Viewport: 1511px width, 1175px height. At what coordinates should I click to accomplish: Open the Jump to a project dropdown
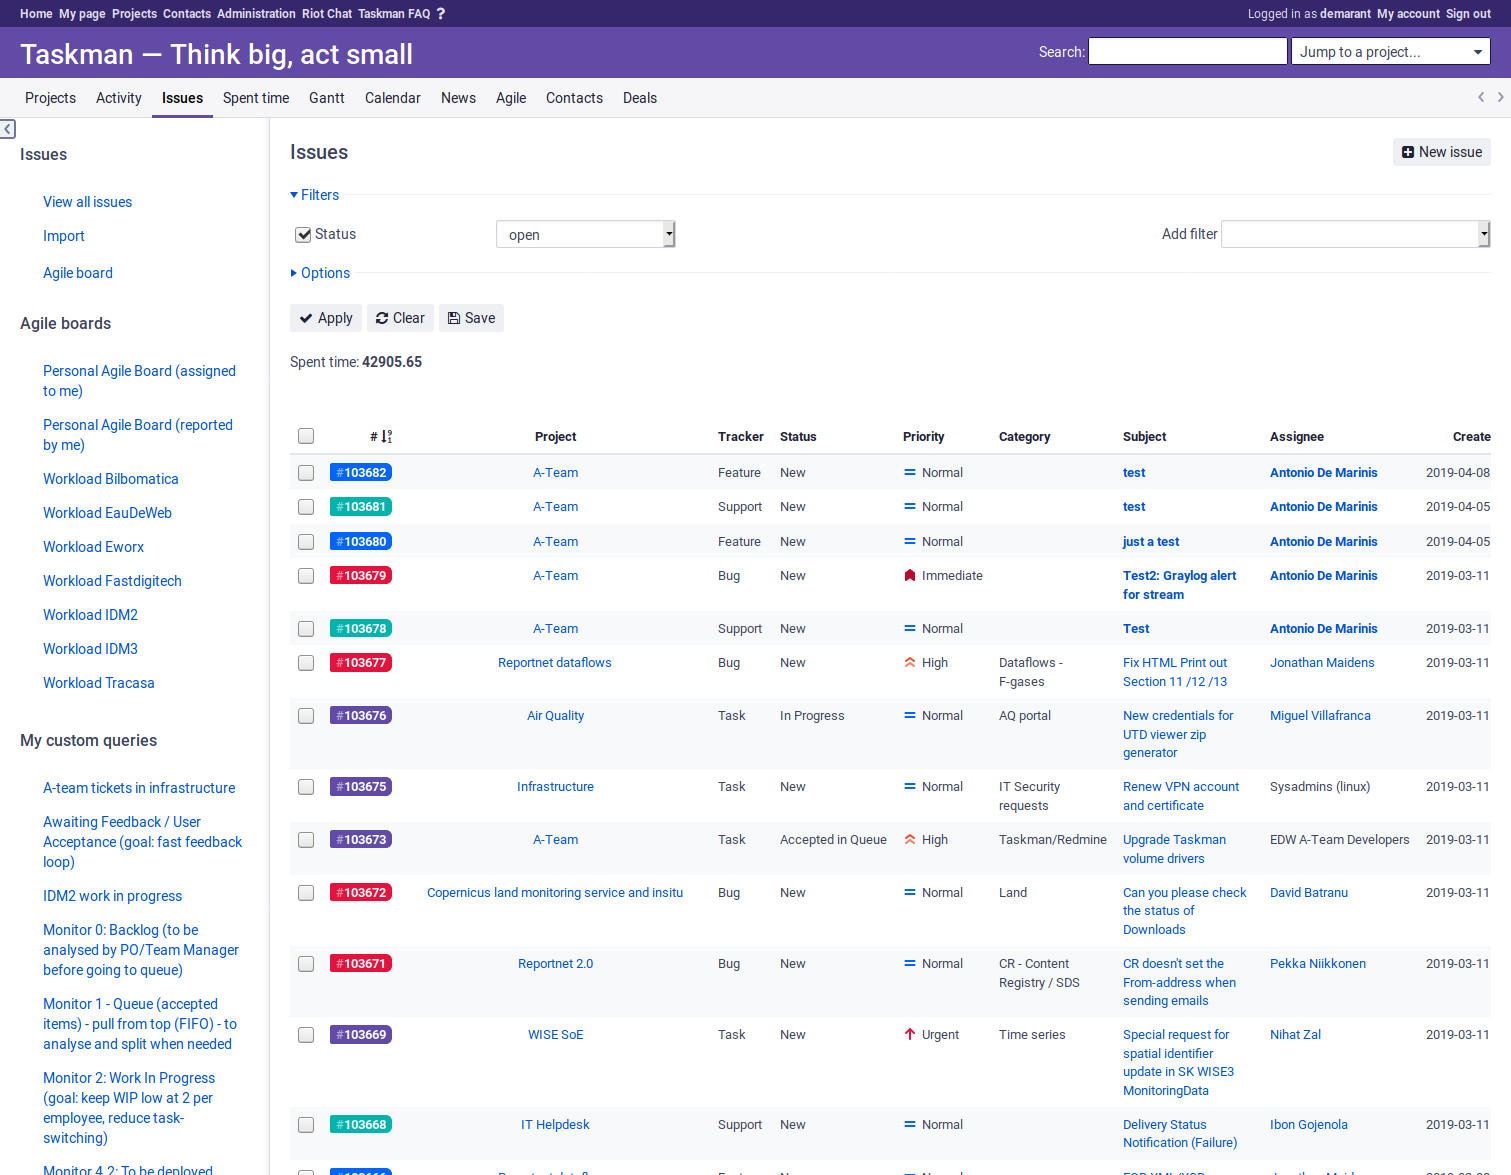1390,52
